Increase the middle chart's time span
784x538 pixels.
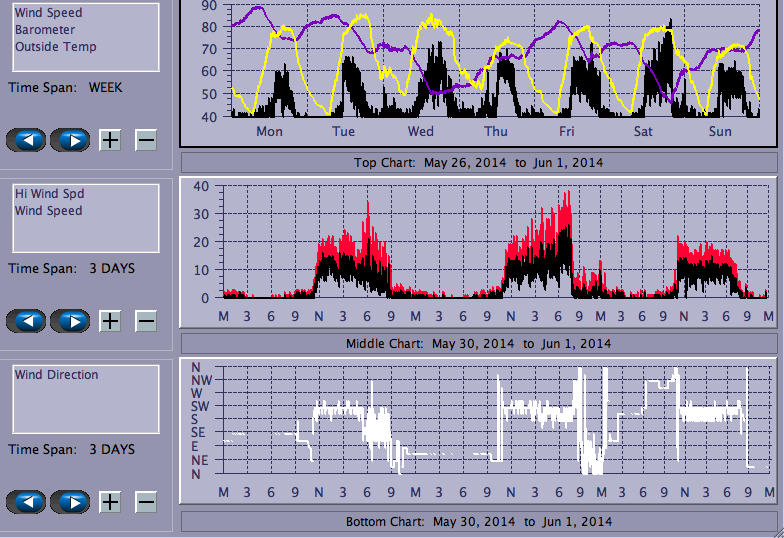110,321
